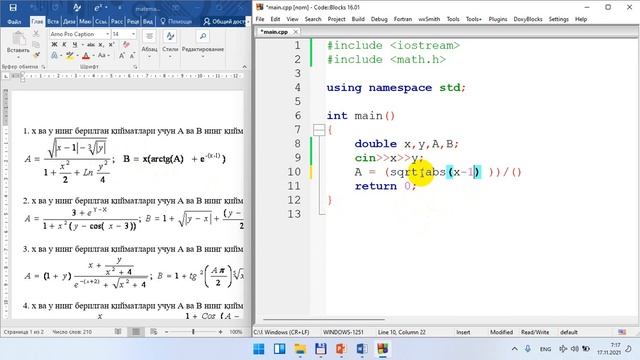Viewport: 640px width, 360px height.
Task: Cut selection using scissors icon in Word
Action: 36,34
